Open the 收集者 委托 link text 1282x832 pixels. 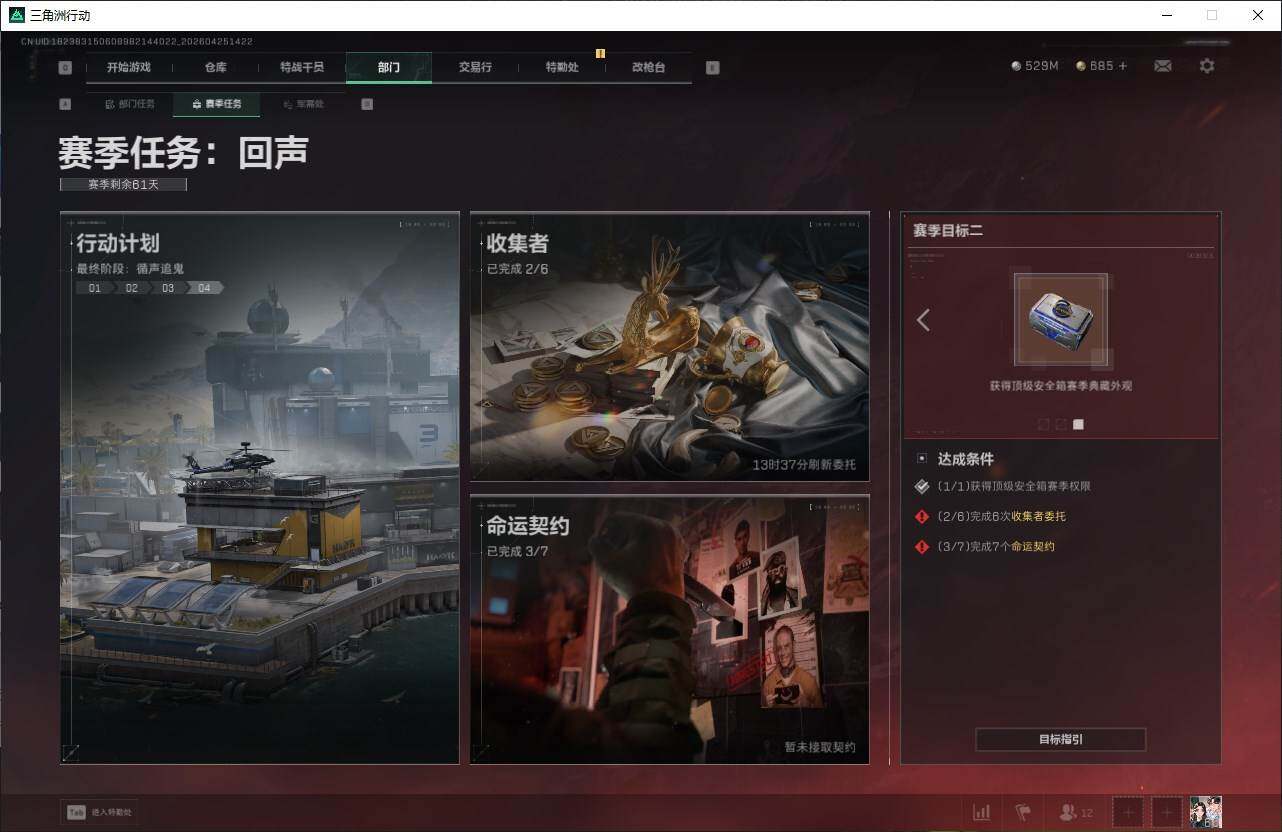click(1040, 517)
